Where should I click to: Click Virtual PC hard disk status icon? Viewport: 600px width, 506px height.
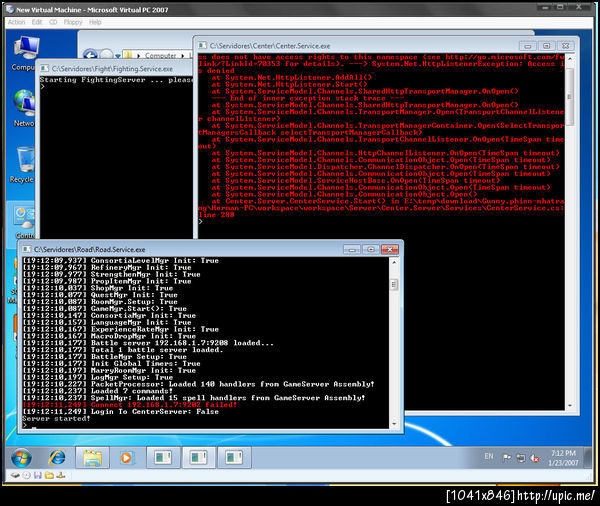coord(15,475)
